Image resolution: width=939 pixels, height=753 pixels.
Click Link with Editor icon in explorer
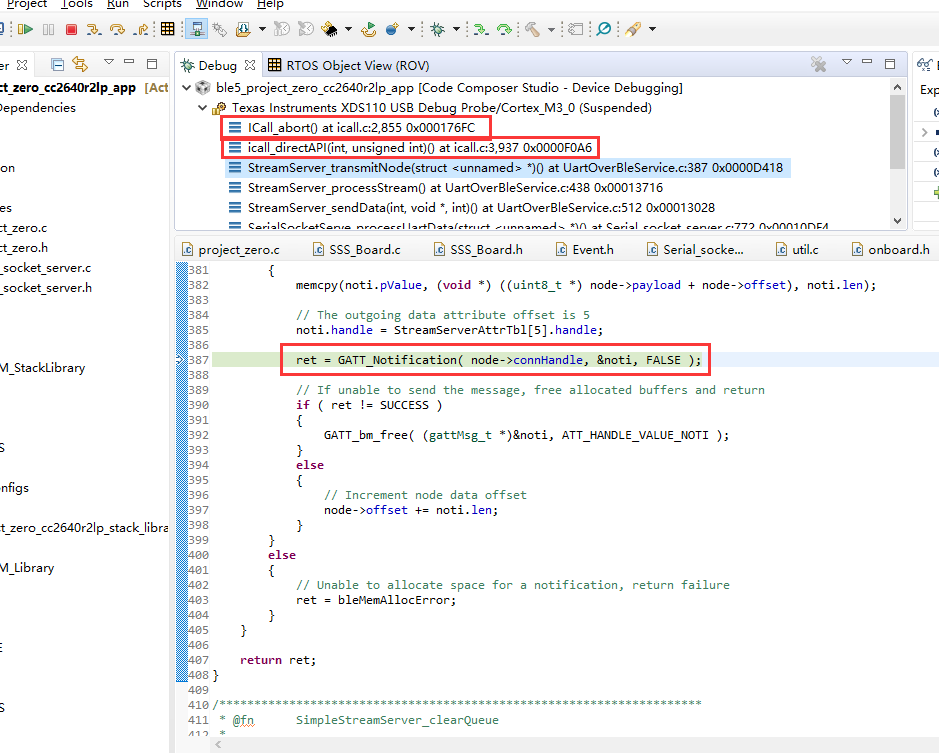pyautogui.click(x=79, y=65)
